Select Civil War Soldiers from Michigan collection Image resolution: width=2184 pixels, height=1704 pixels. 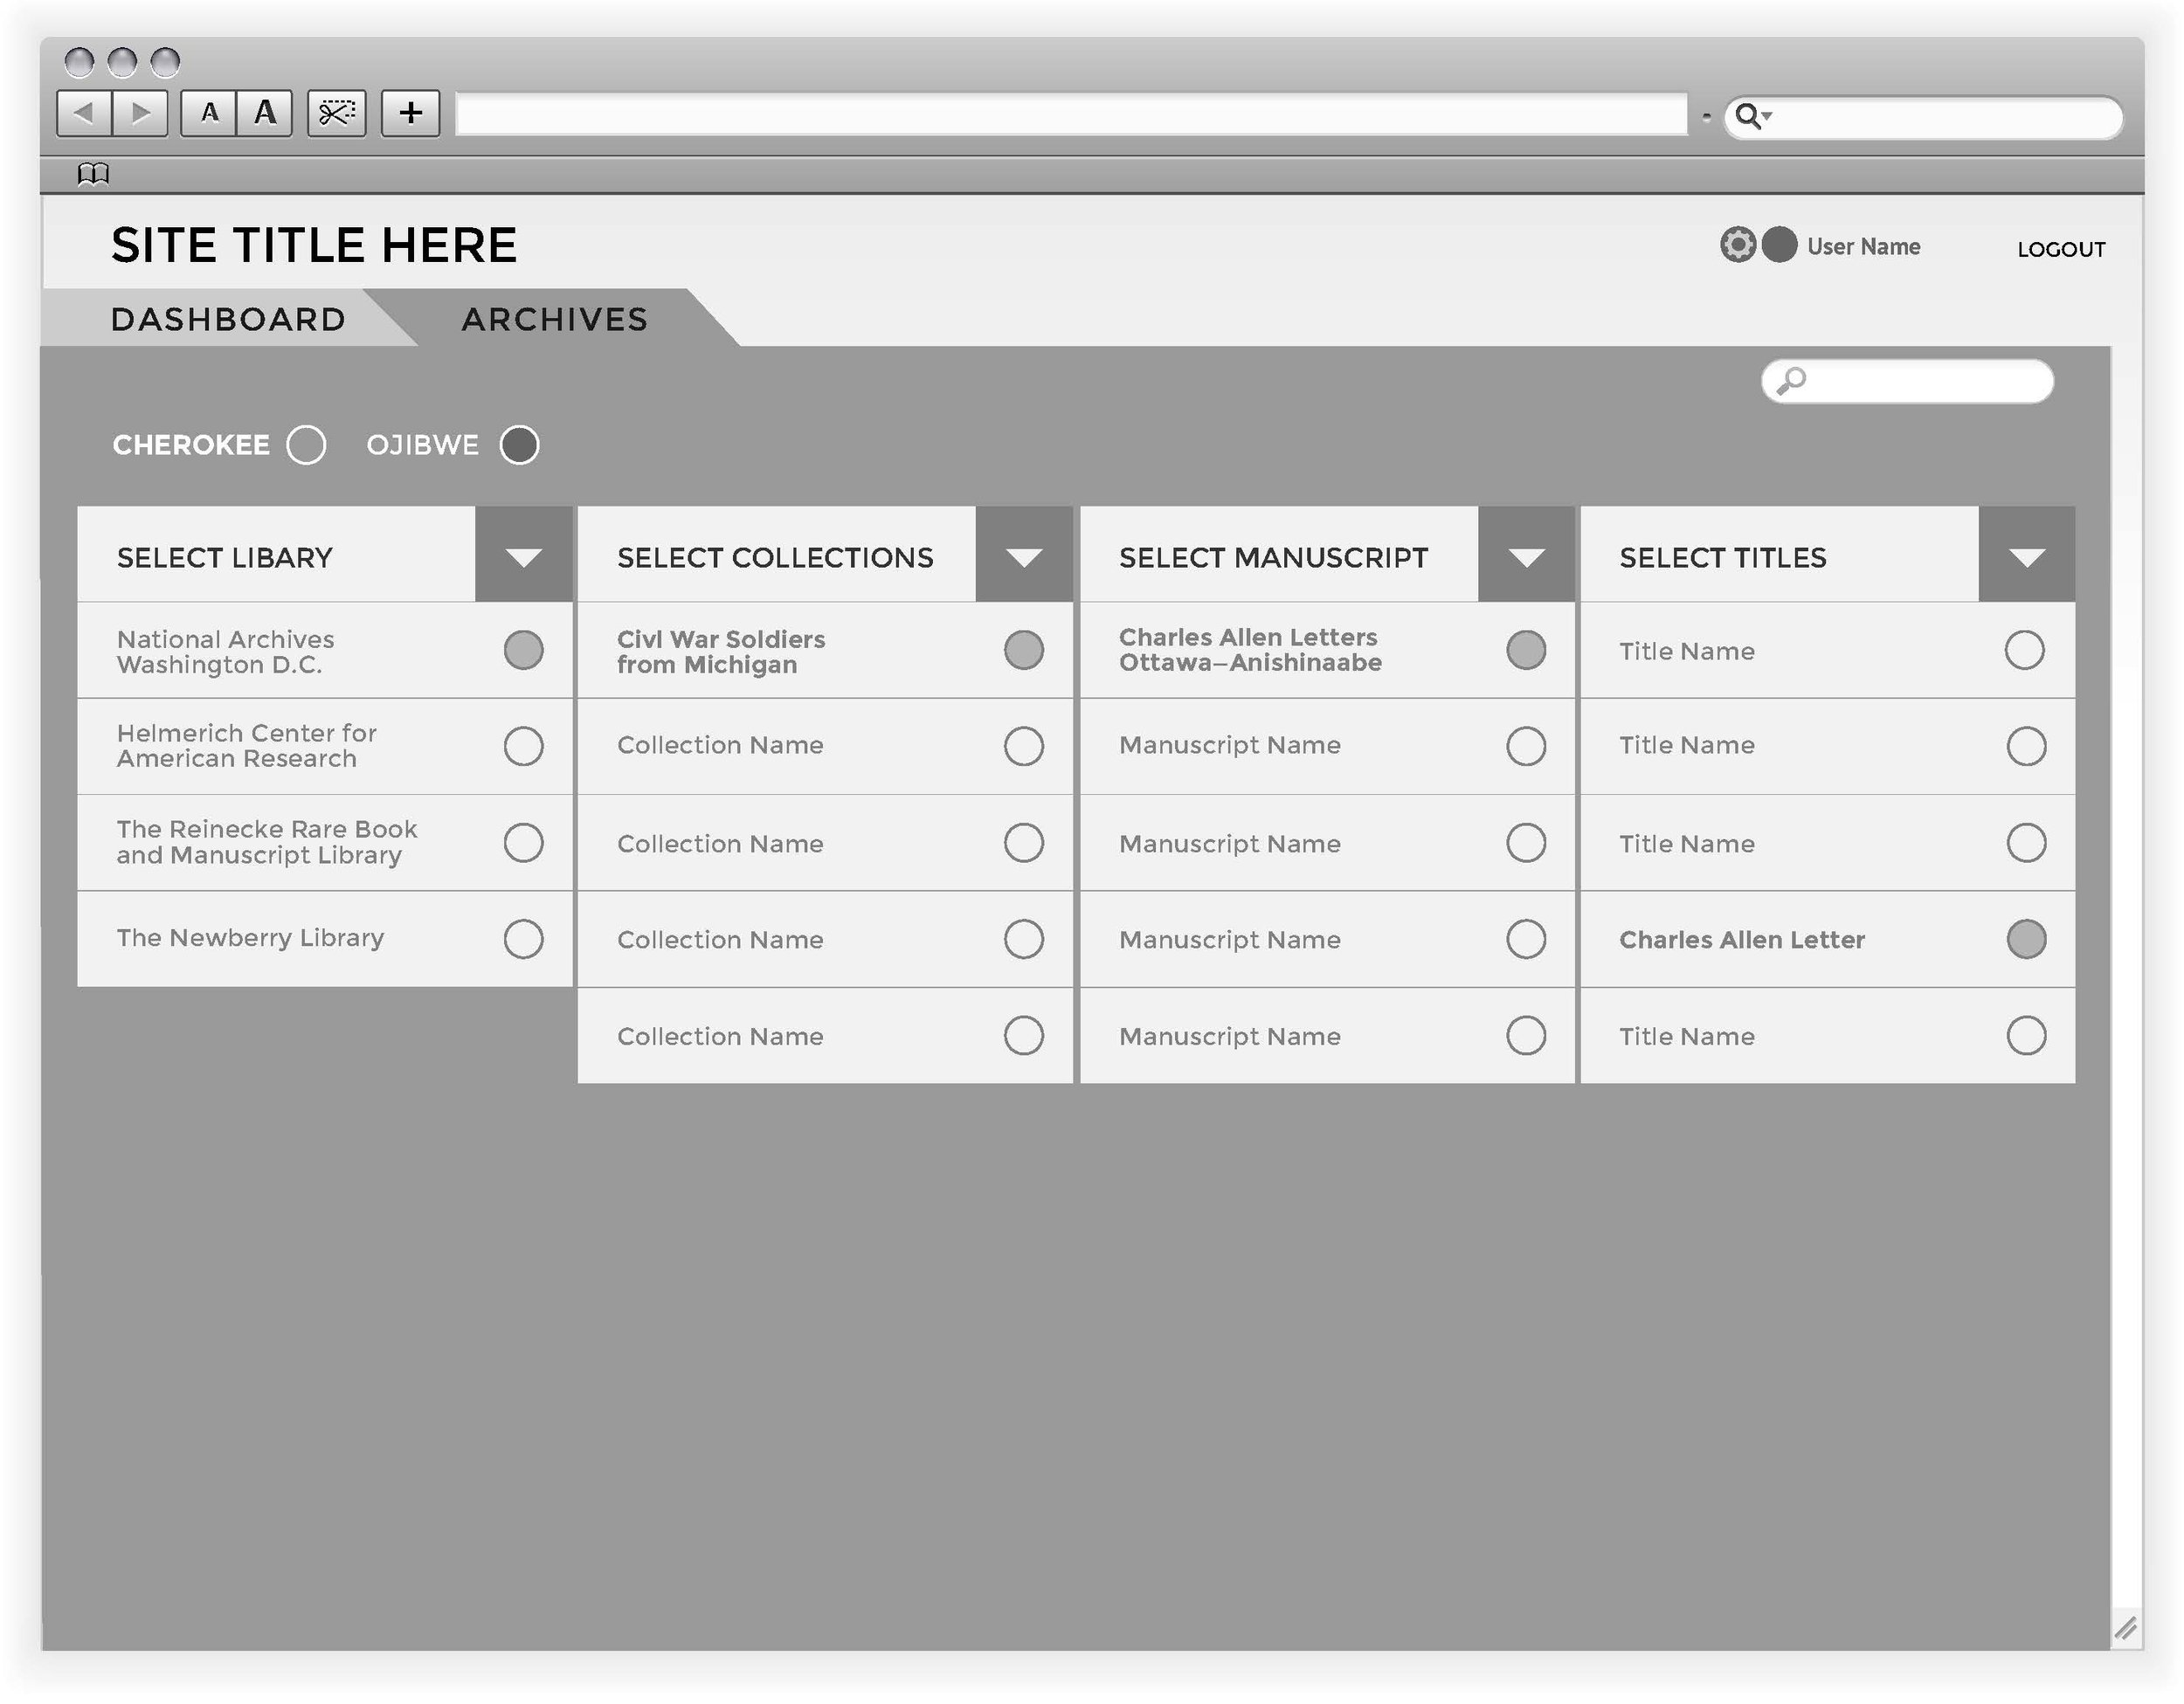[x=1025, y=647]
